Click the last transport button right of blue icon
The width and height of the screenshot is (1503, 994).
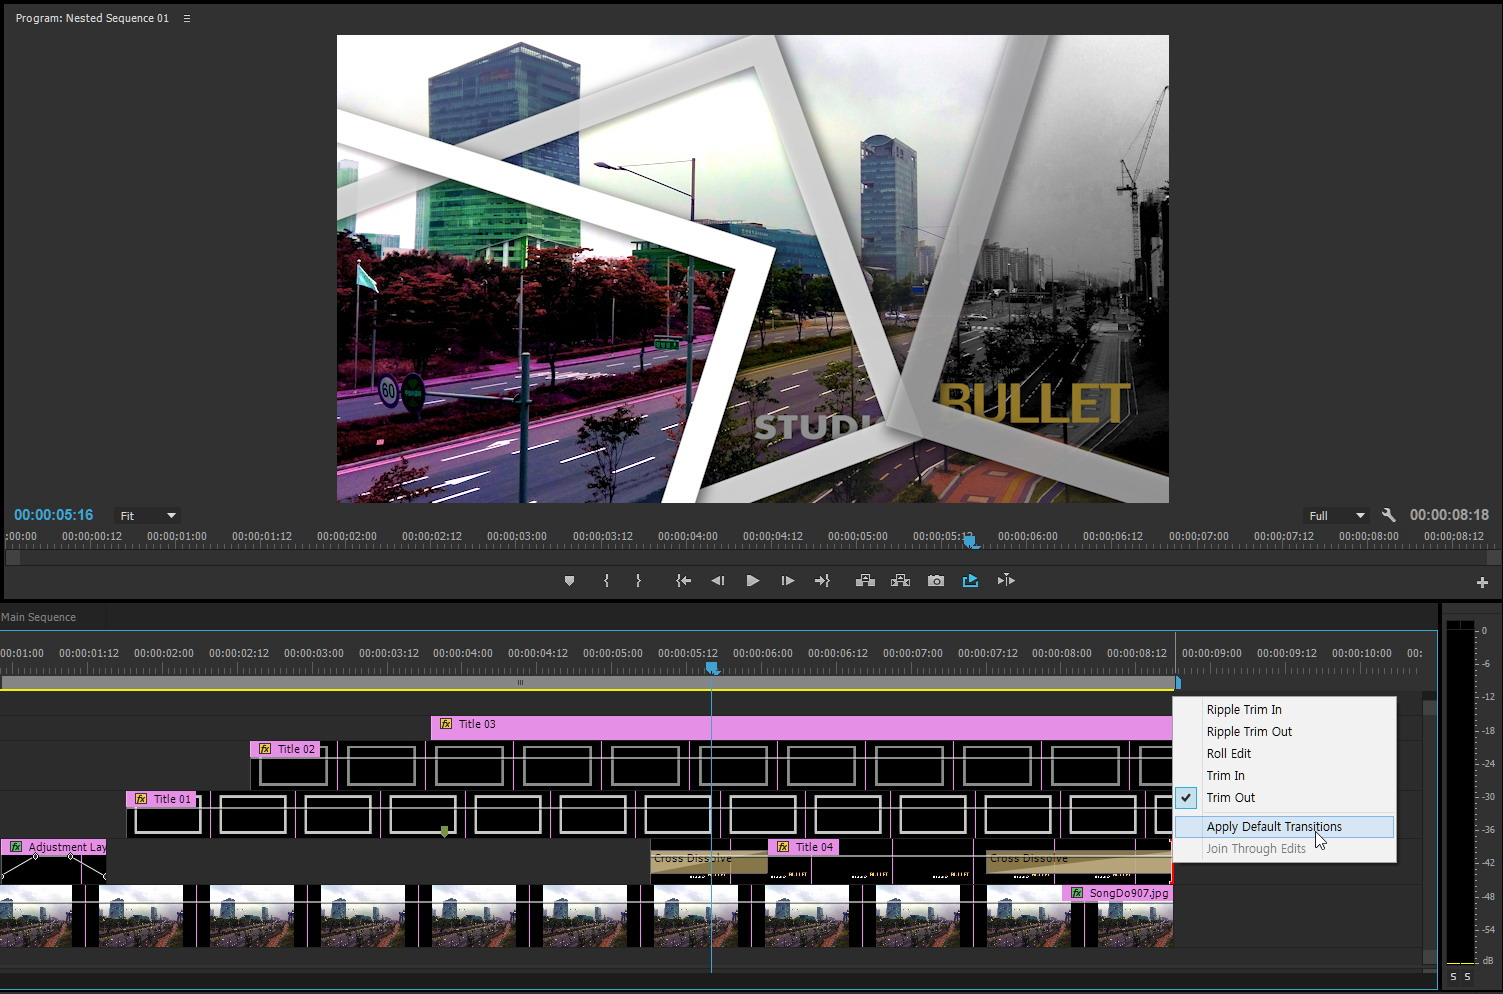1006,581
